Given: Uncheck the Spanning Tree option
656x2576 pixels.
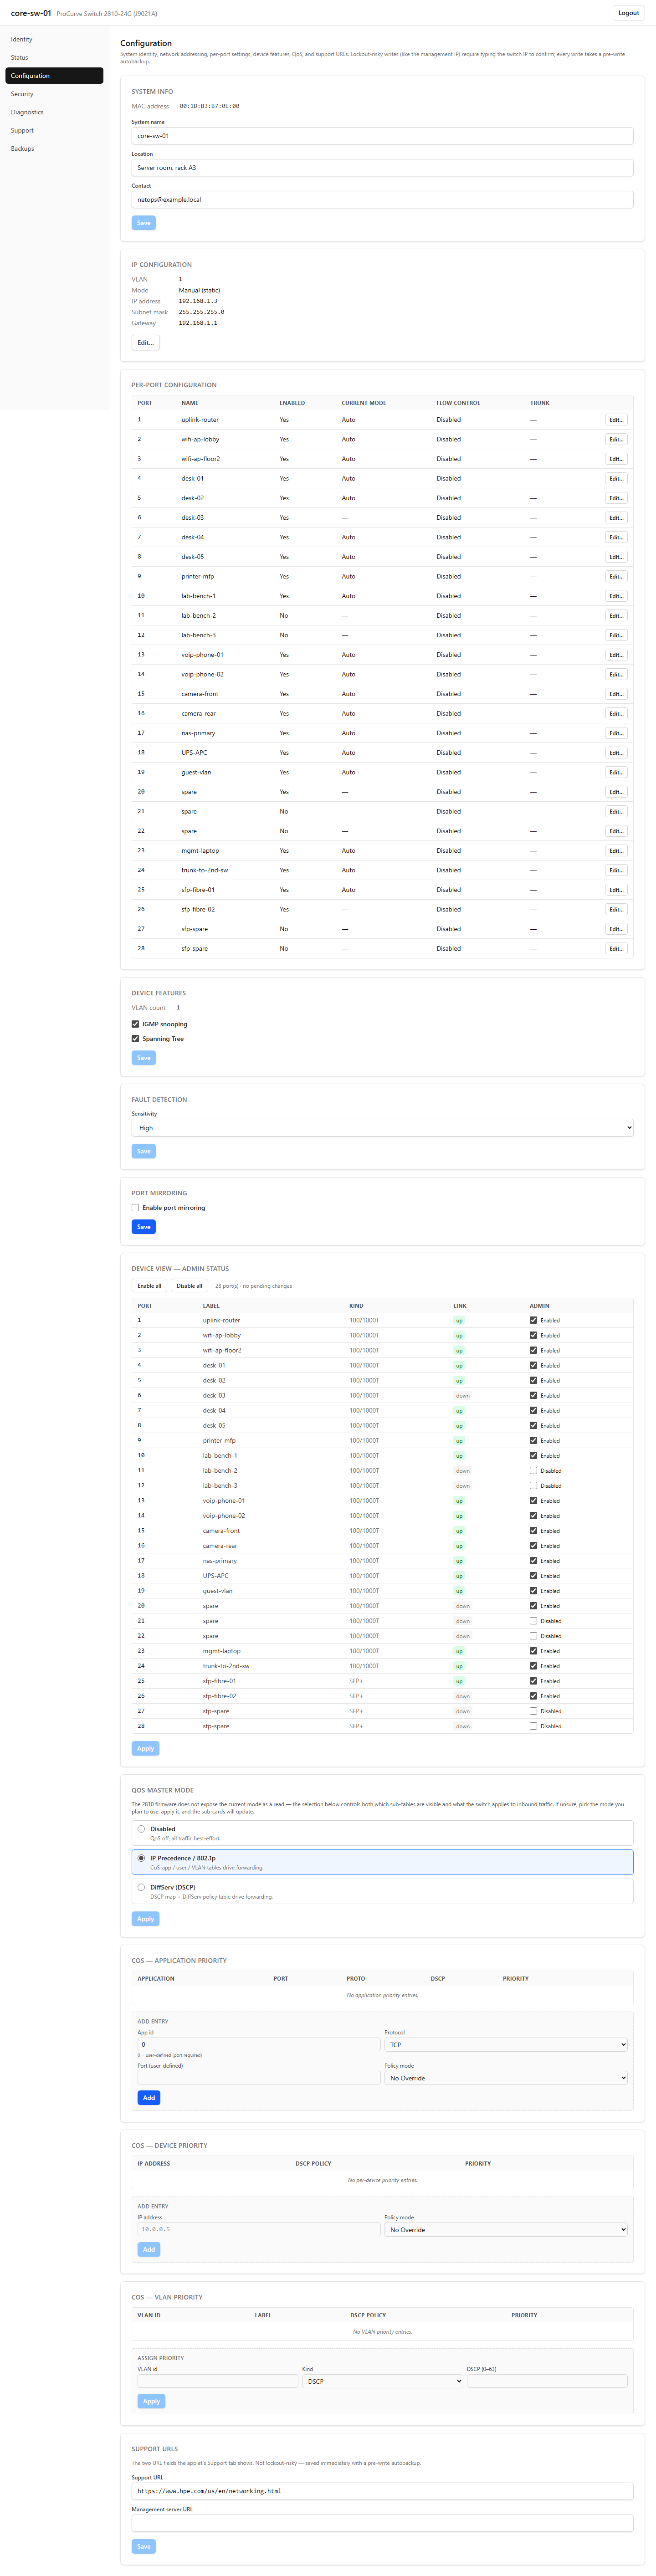Looking at the screenshot, I should point(135,1039).
